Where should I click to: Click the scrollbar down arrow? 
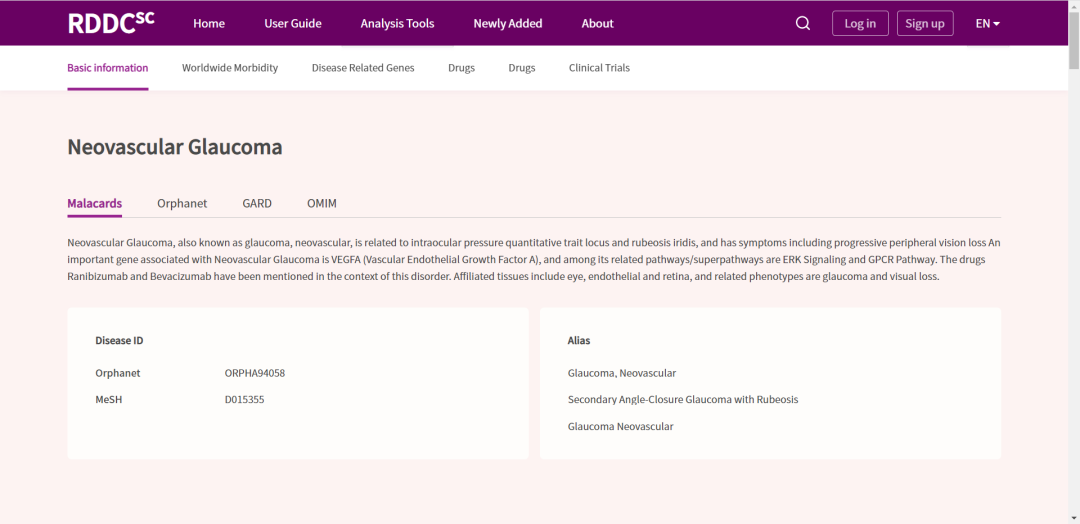1073,517
